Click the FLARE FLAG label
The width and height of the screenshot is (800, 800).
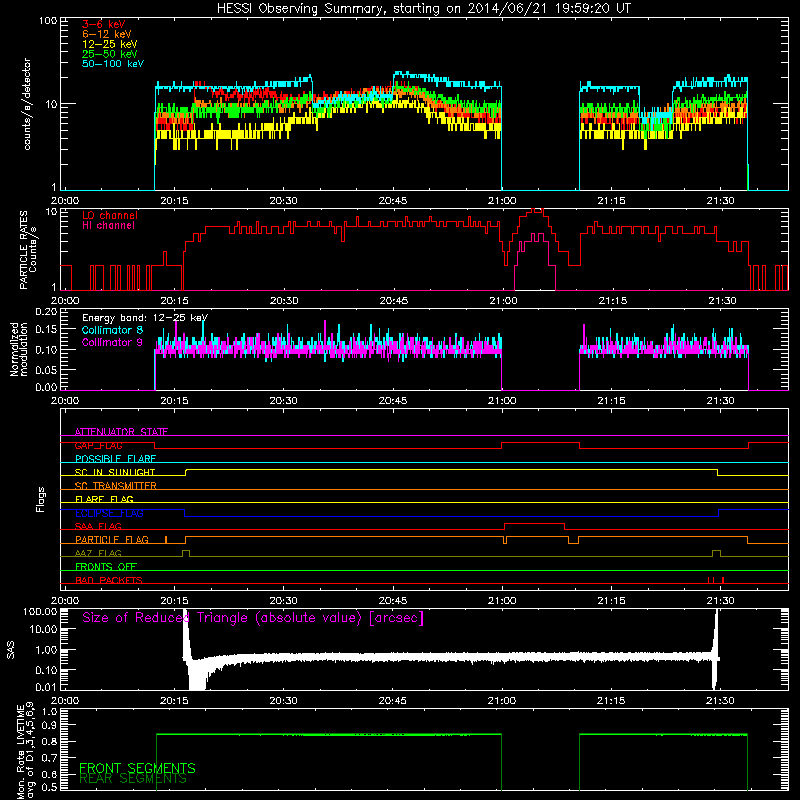click(x=104, y=499)
